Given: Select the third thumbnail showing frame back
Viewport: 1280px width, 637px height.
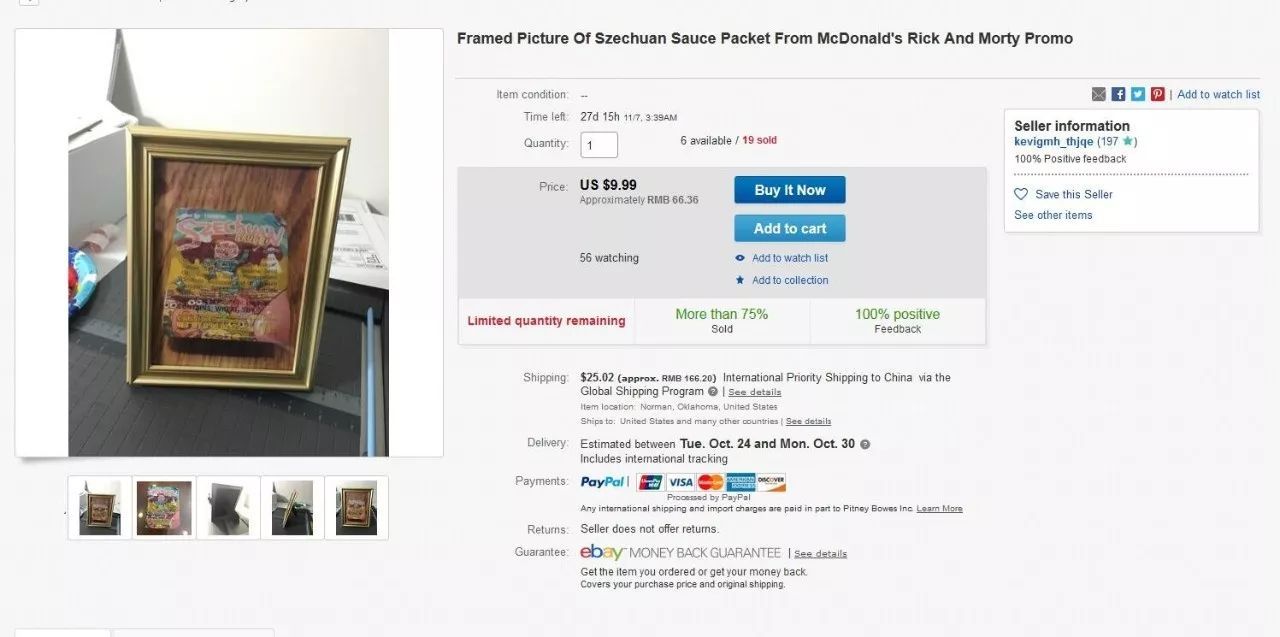Looking at the screenshot, I should (x=228, y=508).
